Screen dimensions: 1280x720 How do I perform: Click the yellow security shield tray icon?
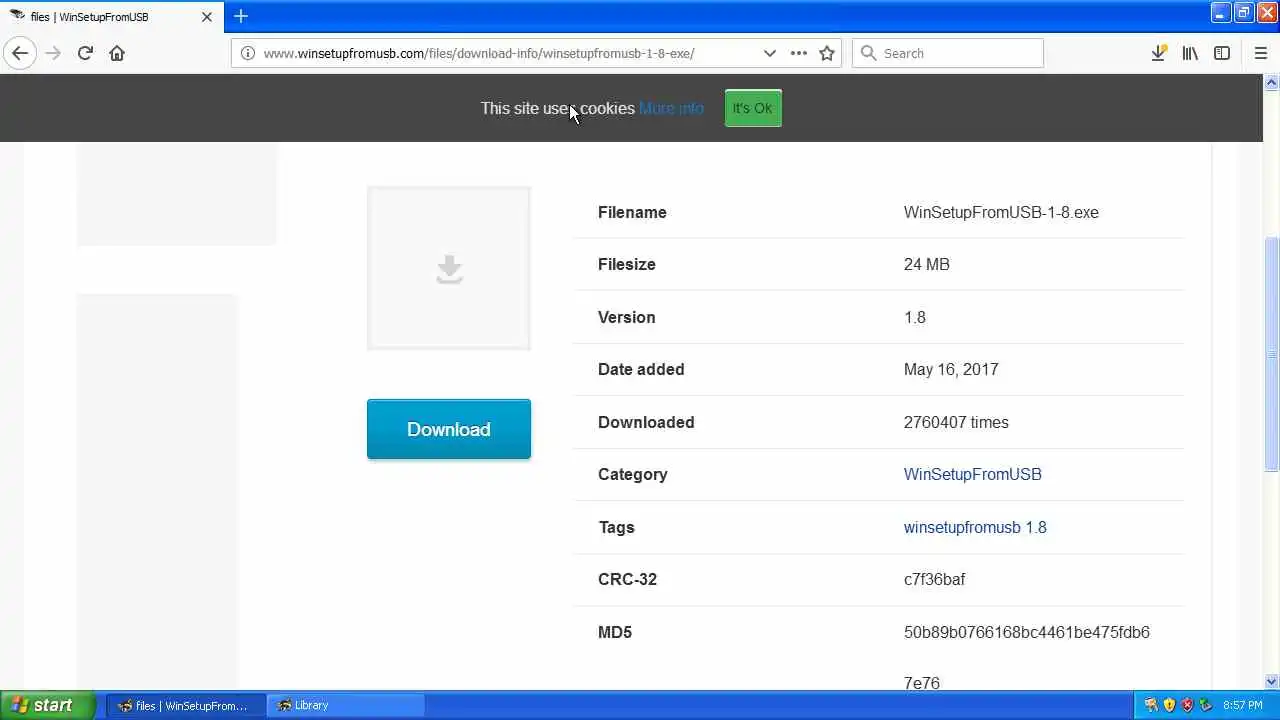coord(1169,705)
